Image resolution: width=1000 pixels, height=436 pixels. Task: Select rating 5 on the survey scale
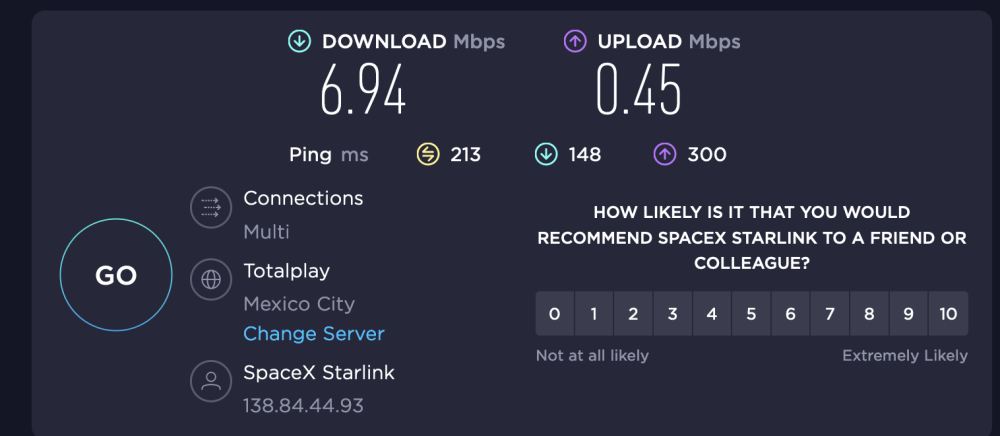(751, 314)
